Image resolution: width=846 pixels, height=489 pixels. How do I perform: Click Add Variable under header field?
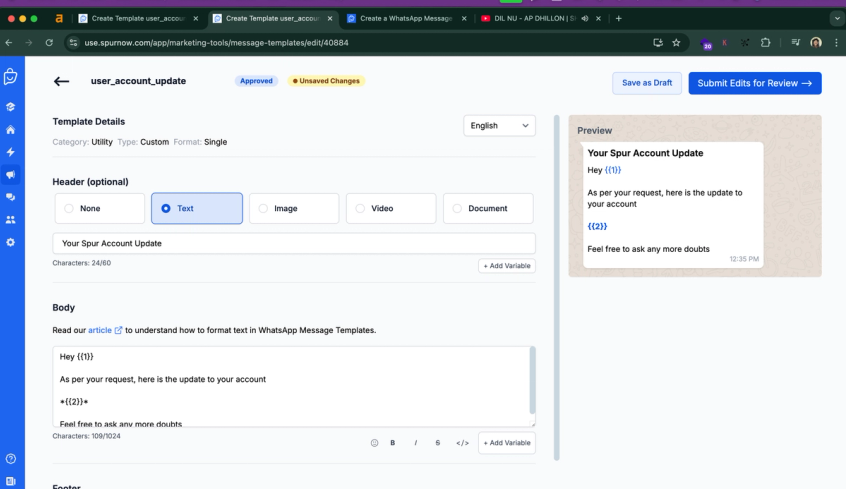pyautogui.click(x=507, y=266)
